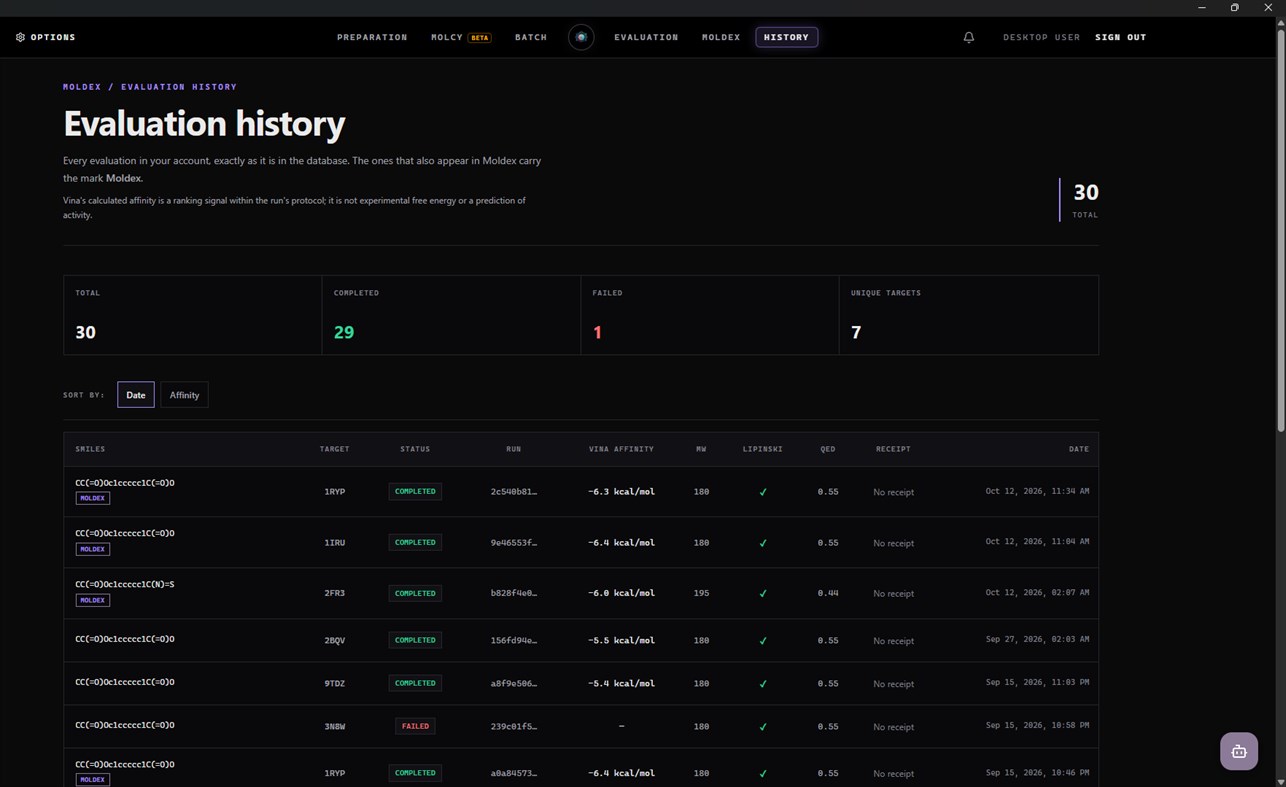1286x787 pixels.
Task: Click target 9TDZ cell
Action: [x=335, y=684]
